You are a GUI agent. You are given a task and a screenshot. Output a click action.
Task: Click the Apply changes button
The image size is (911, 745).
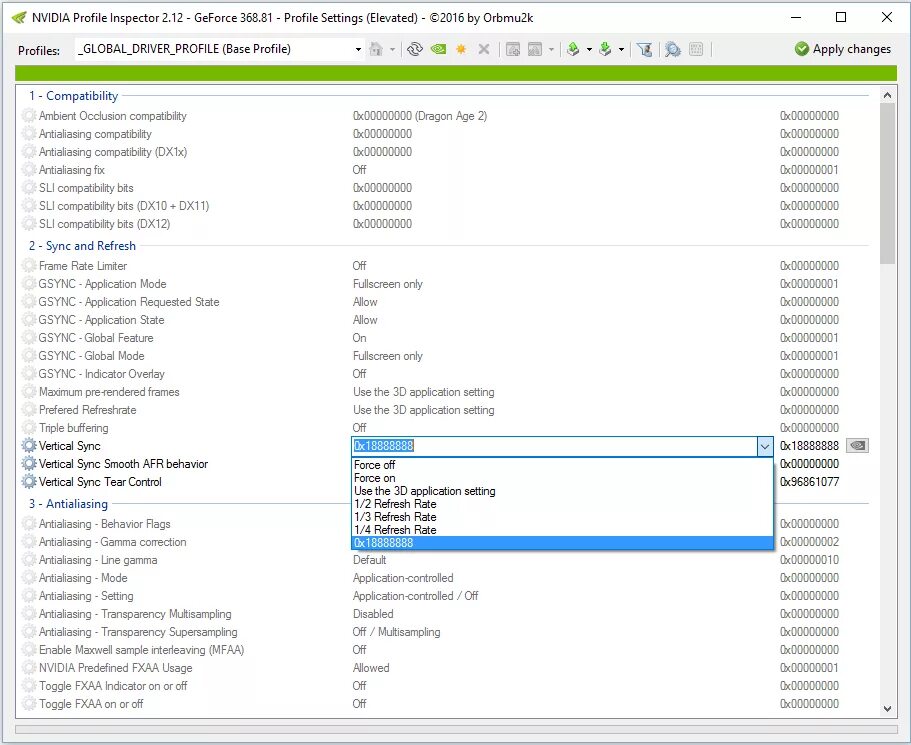pyautogui.click(x=842, y=49)
